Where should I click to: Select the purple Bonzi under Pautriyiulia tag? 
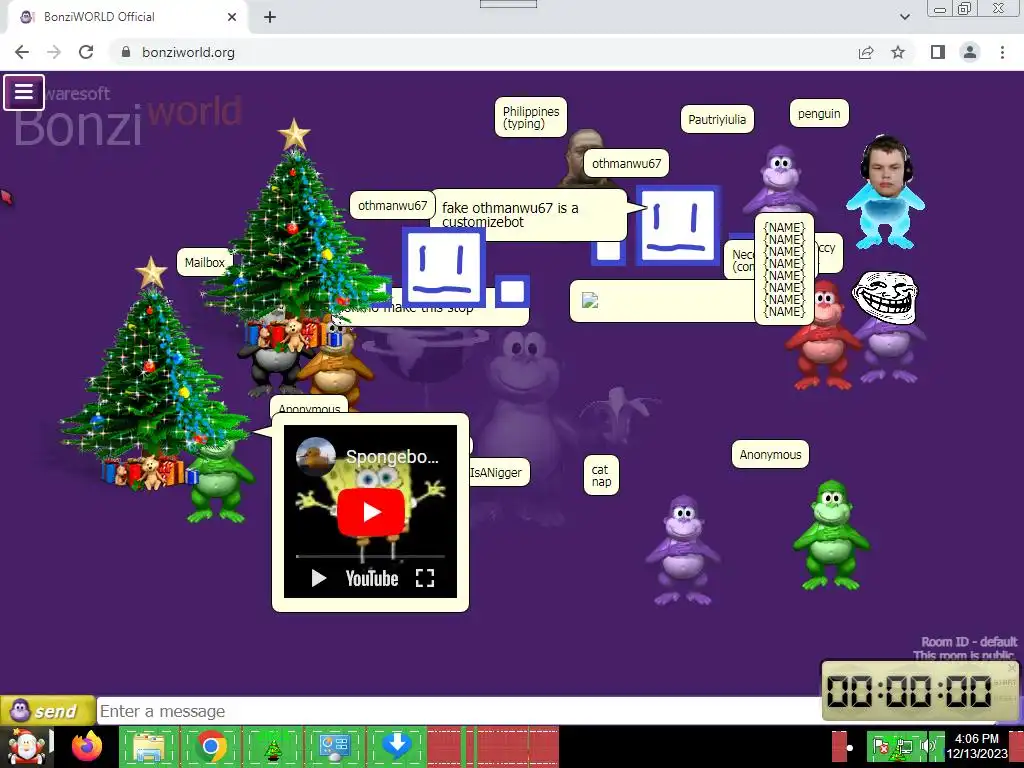pos(779,180)
